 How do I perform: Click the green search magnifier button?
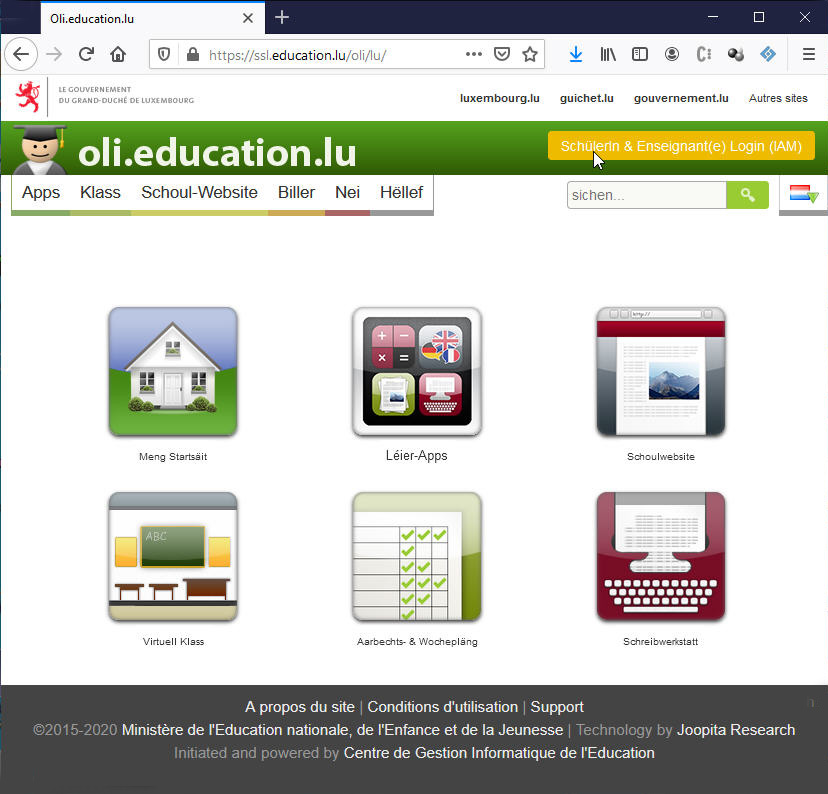tap(747, 195)
